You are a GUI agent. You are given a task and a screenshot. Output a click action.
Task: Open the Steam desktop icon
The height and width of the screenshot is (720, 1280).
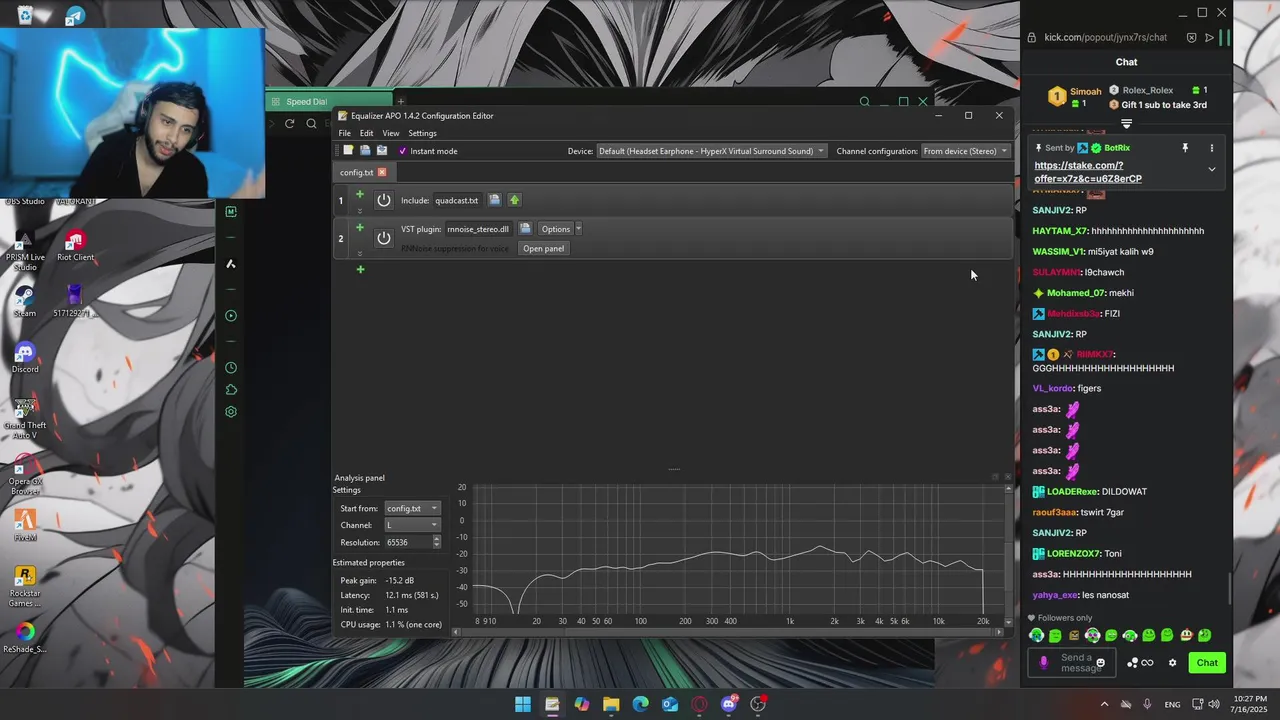[x=25, y=302]
